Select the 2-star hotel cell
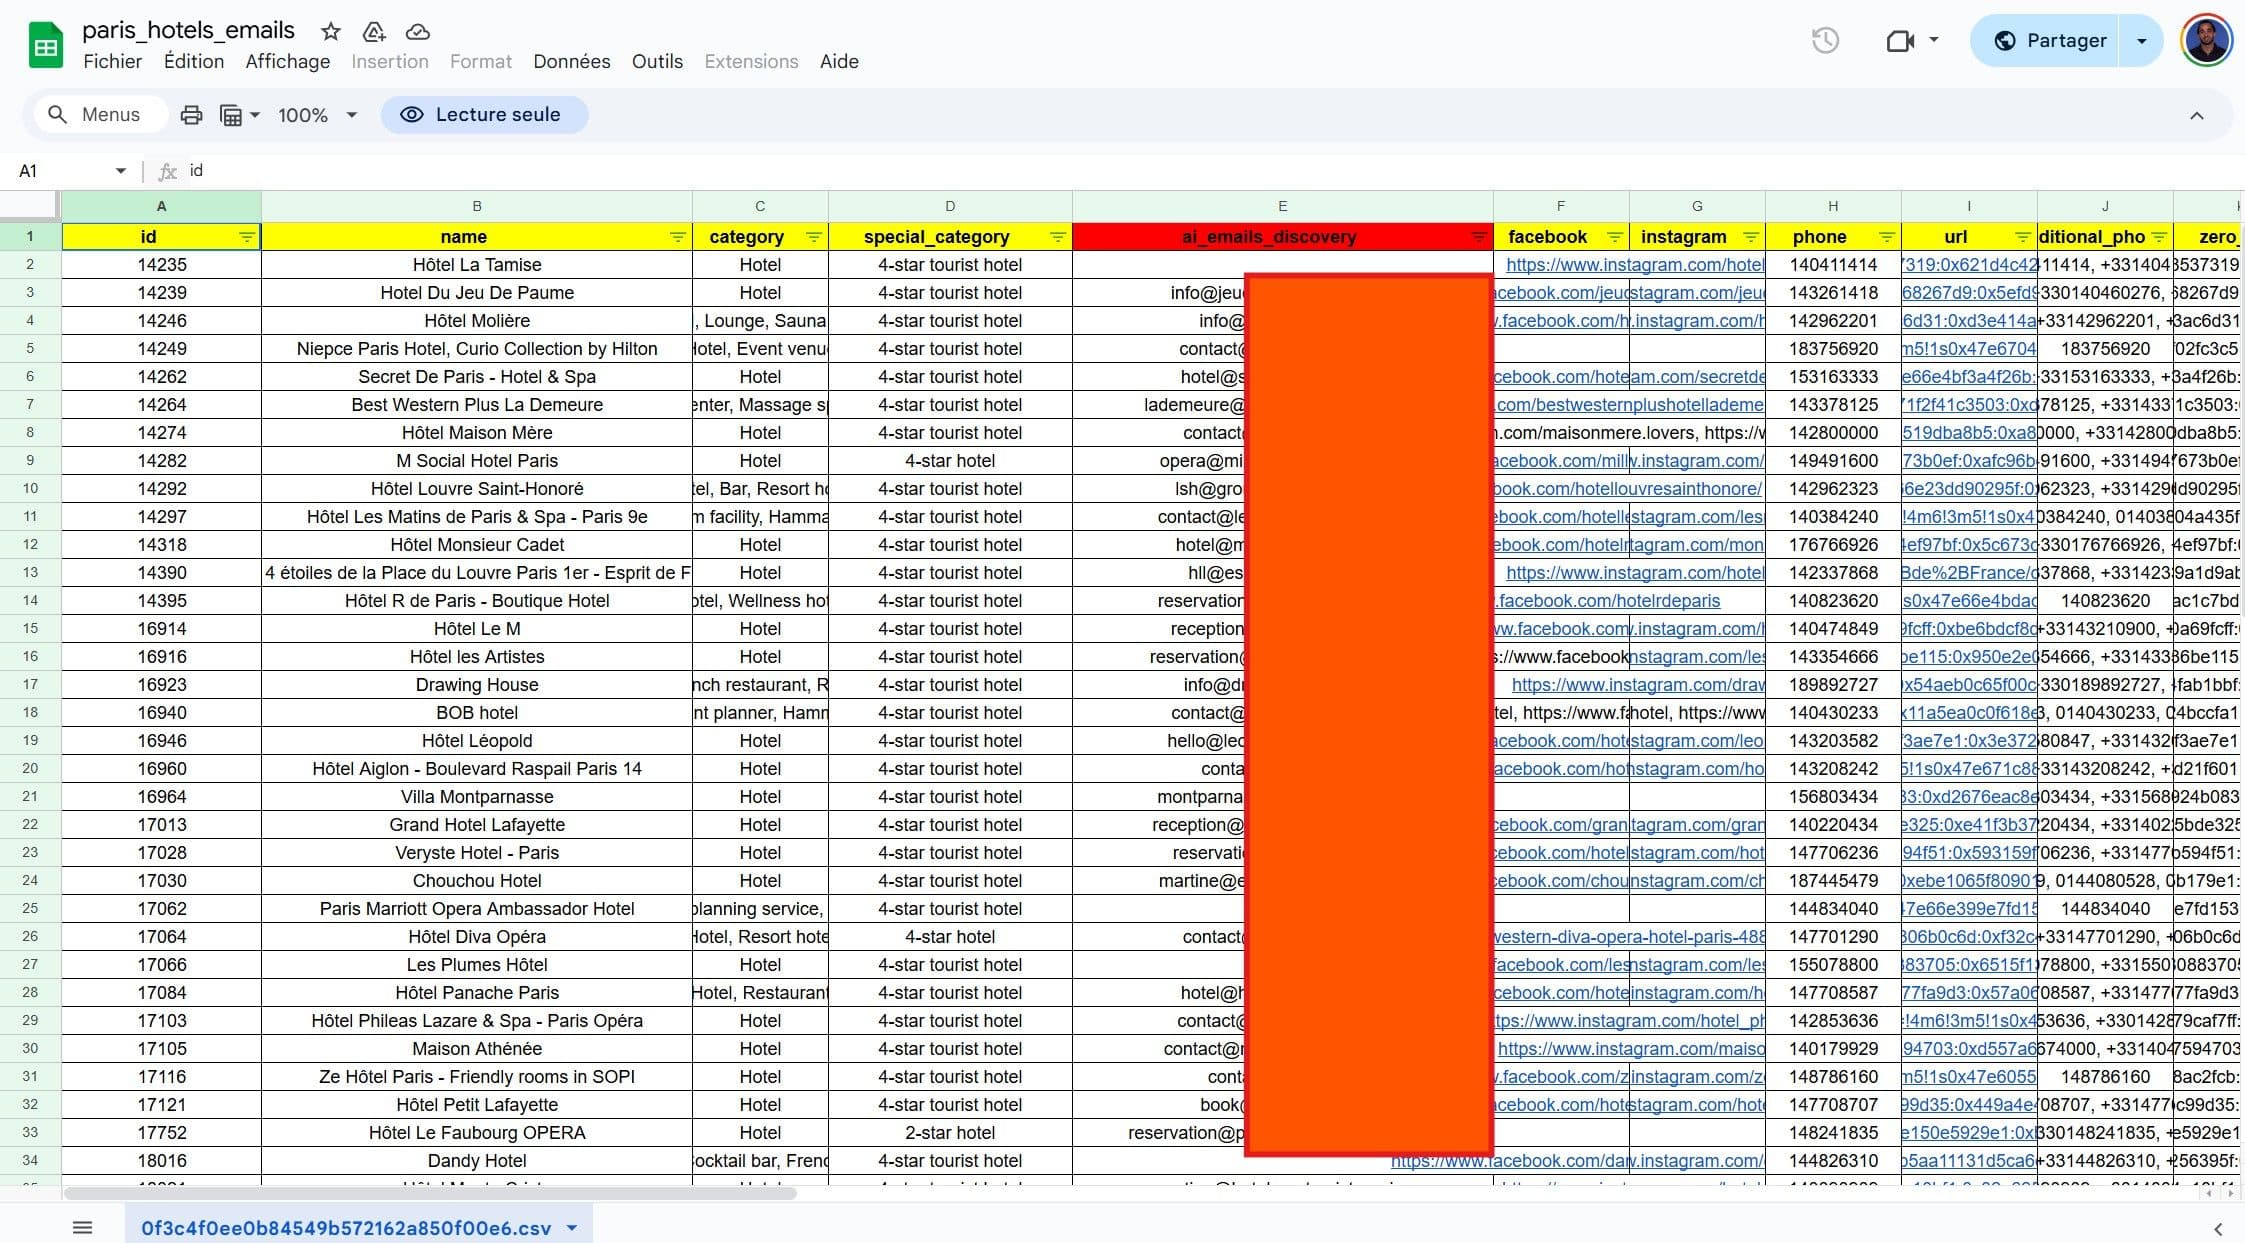This screenshot has width=2245, height=1243. click(x=950, y=1133)
